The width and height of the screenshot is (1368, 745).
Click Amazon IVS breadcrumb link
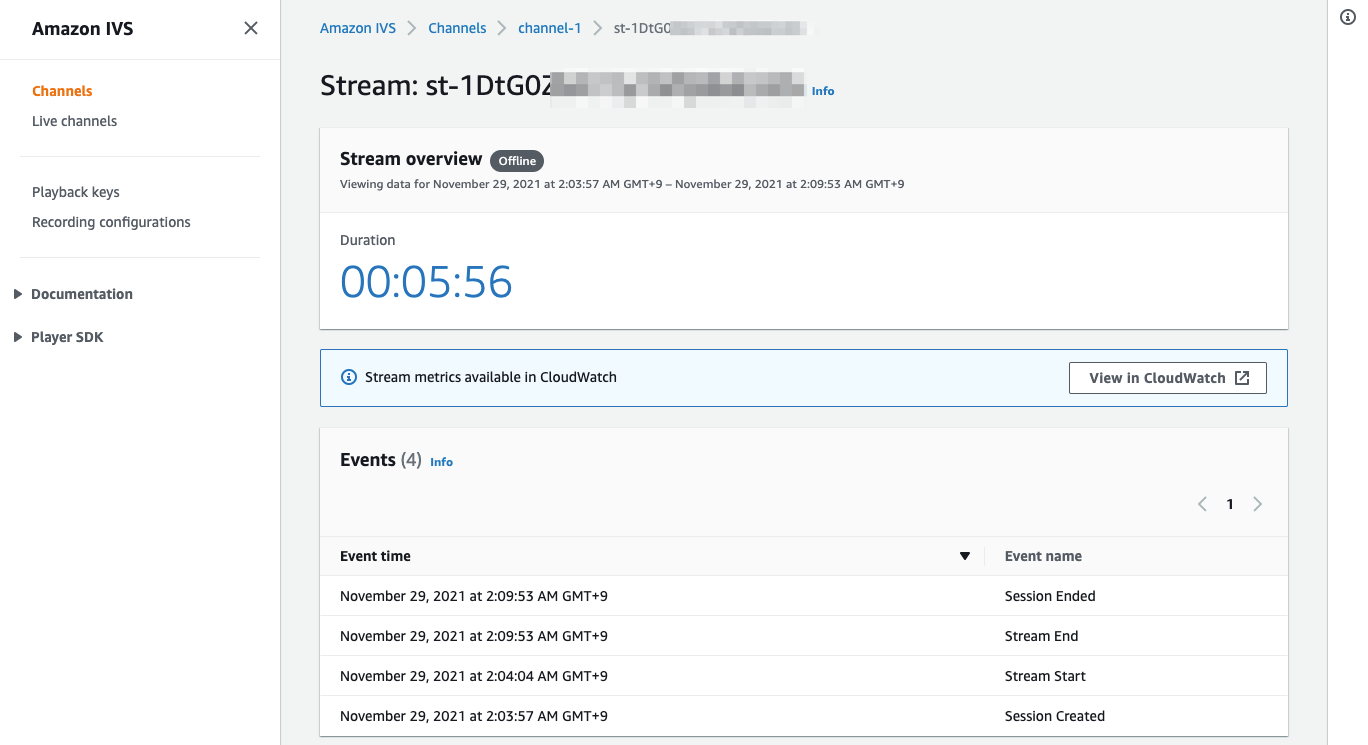[x=359, y=28]
